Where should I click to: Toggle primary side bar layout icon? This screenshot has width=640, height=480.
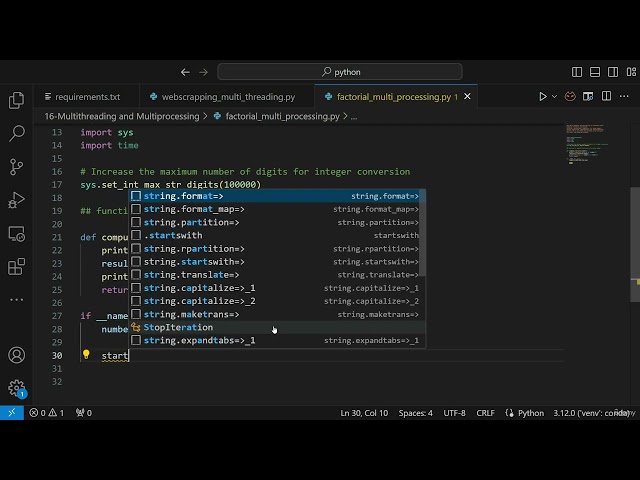click(577, 72)
